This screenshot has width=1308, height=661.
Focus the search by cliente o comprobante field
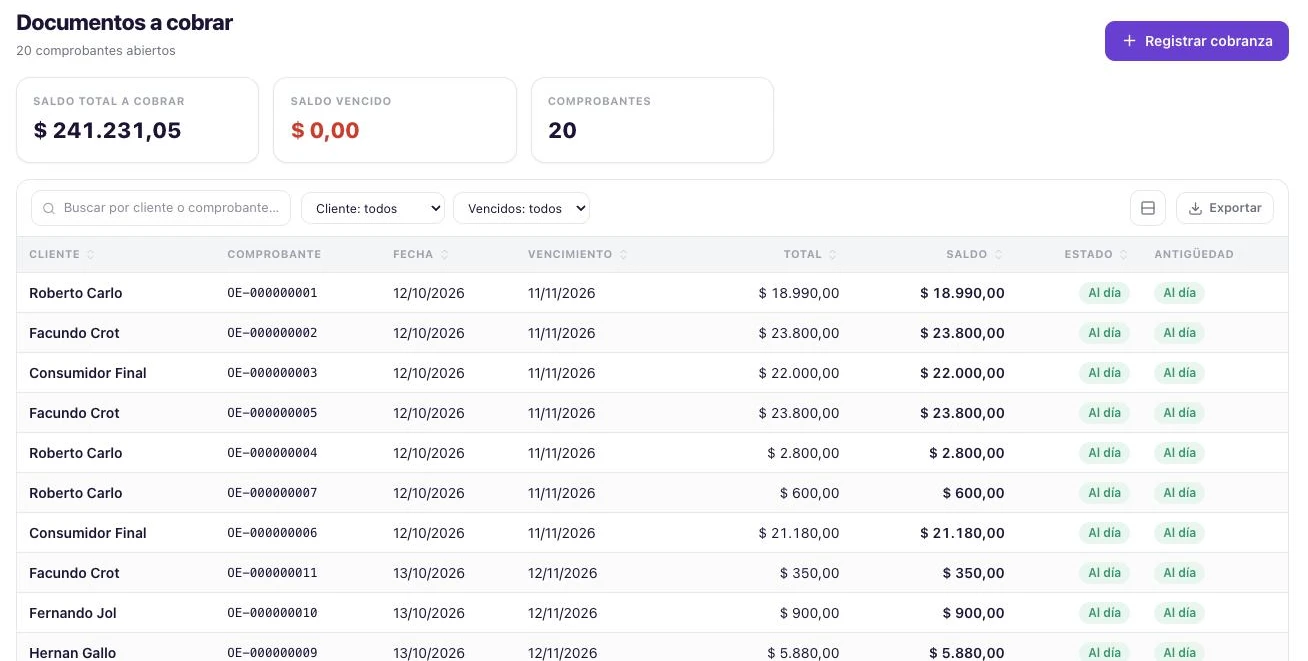coord(161,208)
